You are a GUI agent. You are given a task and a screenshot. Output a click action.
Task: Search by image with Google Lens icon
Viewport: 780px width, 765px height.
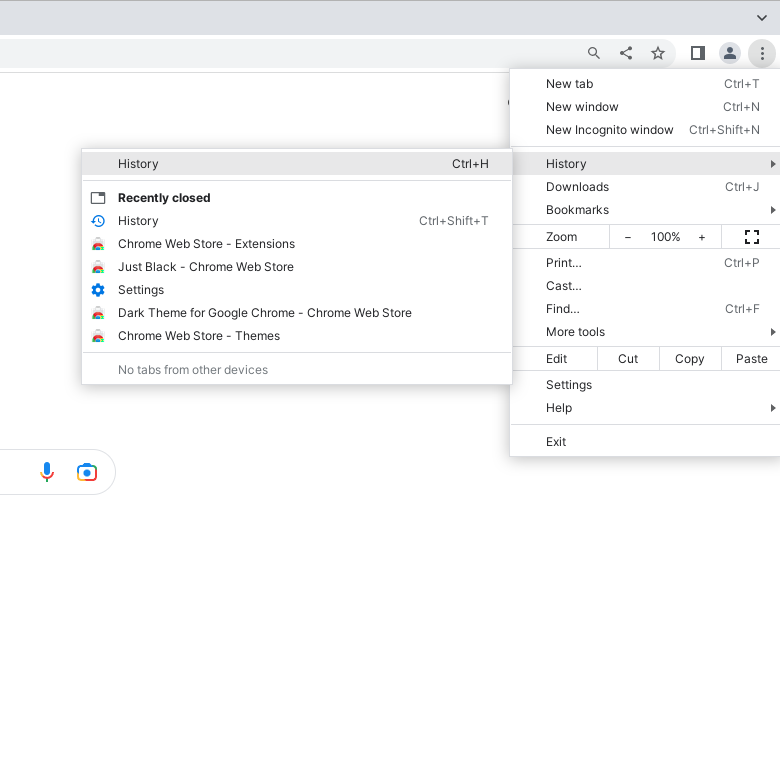[87, 472]
